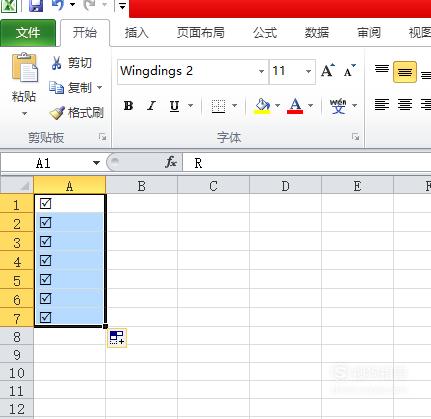
Task: Open the font name dropdown arrow
Action: (x=262, y=71)
